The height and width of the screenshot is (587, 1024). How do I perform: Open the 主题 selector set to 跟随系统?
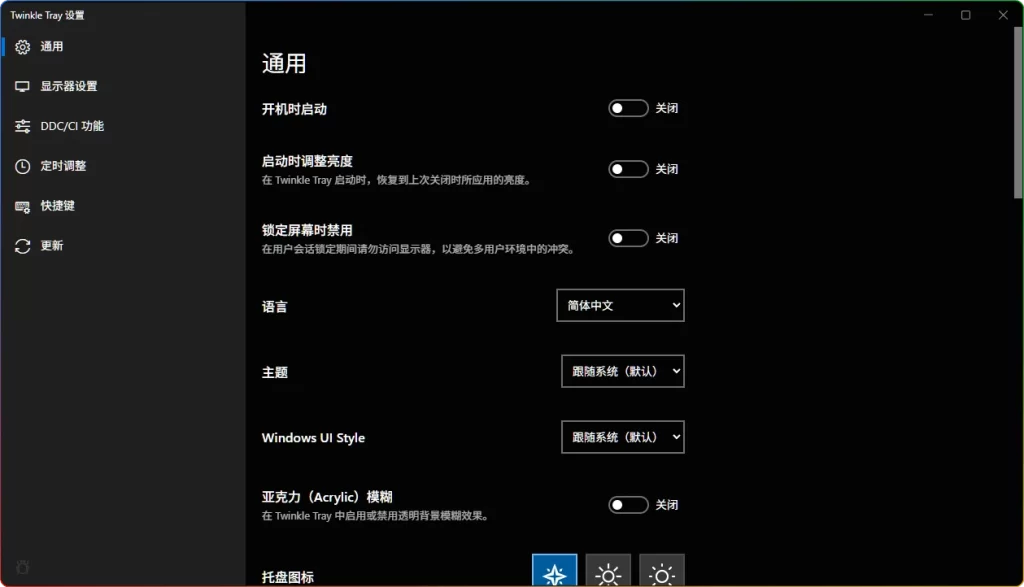pos(622,371)
